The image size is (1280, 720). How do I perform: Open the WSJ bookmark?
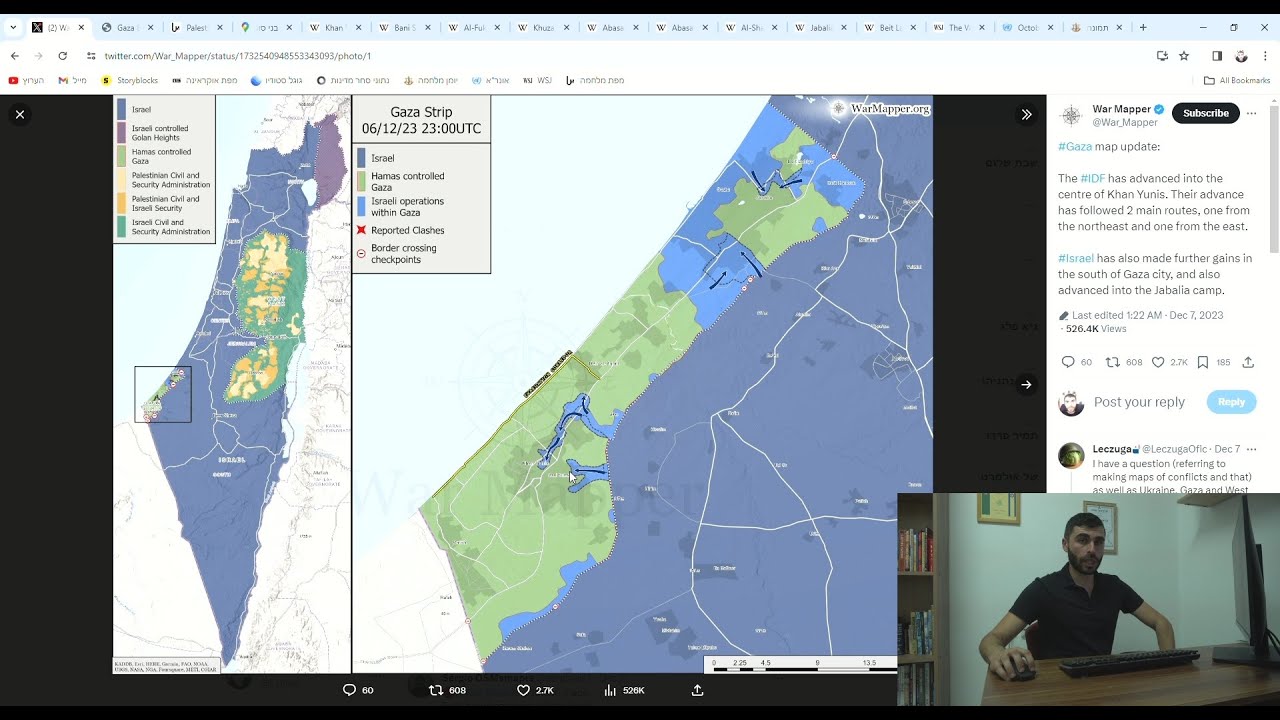pos(538,80)
